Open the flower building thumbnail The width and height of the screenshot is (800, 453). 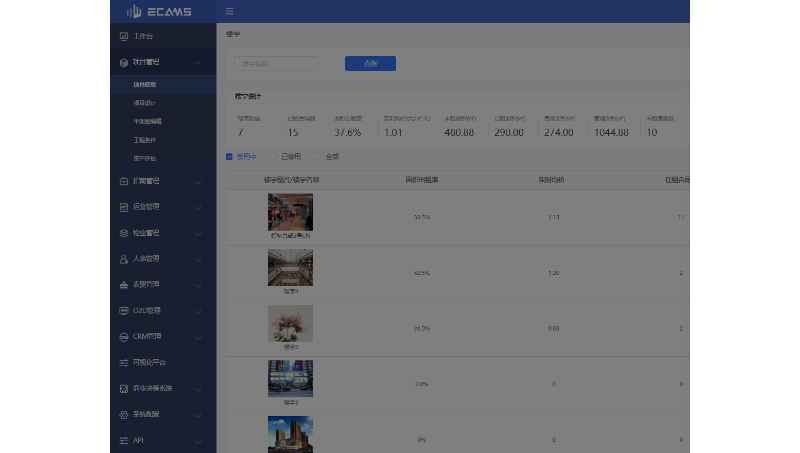290,323
